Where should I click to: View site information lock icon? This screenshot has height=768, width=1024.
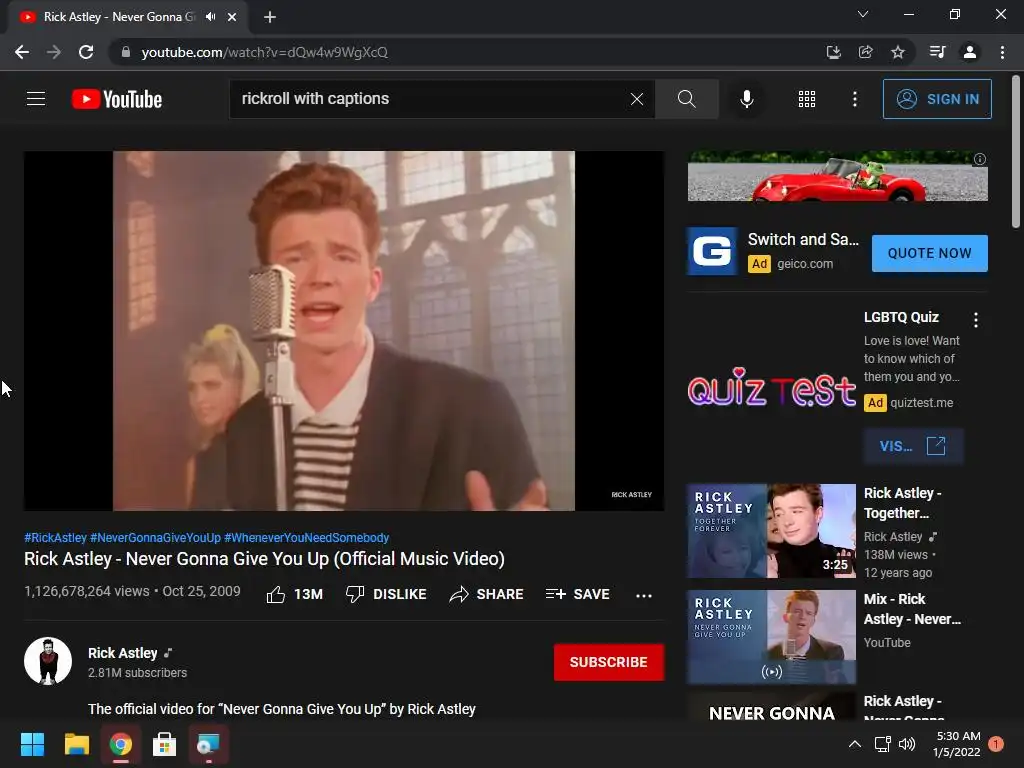coord(125,52)
